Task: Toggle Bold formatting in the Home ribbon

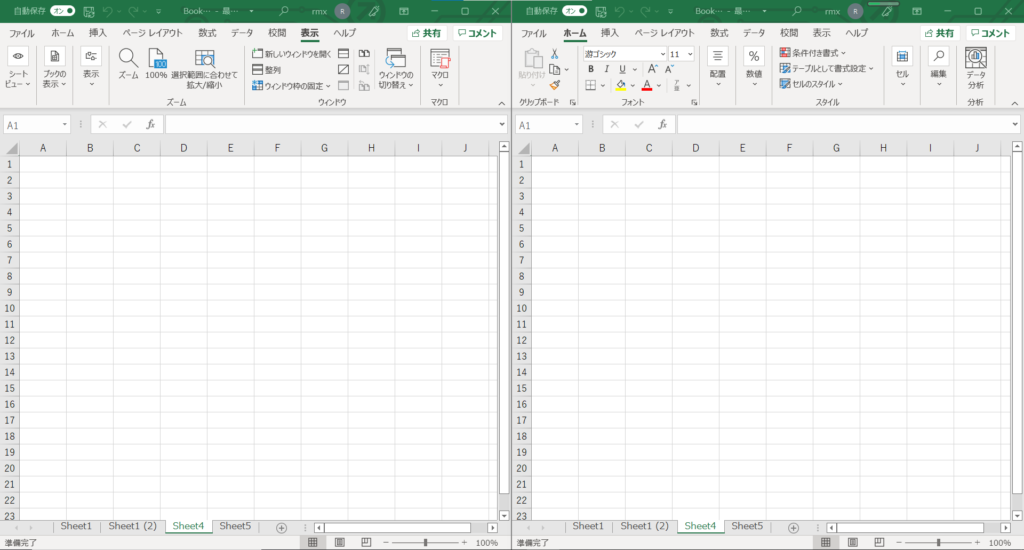Action: click(x=591, y=69)
